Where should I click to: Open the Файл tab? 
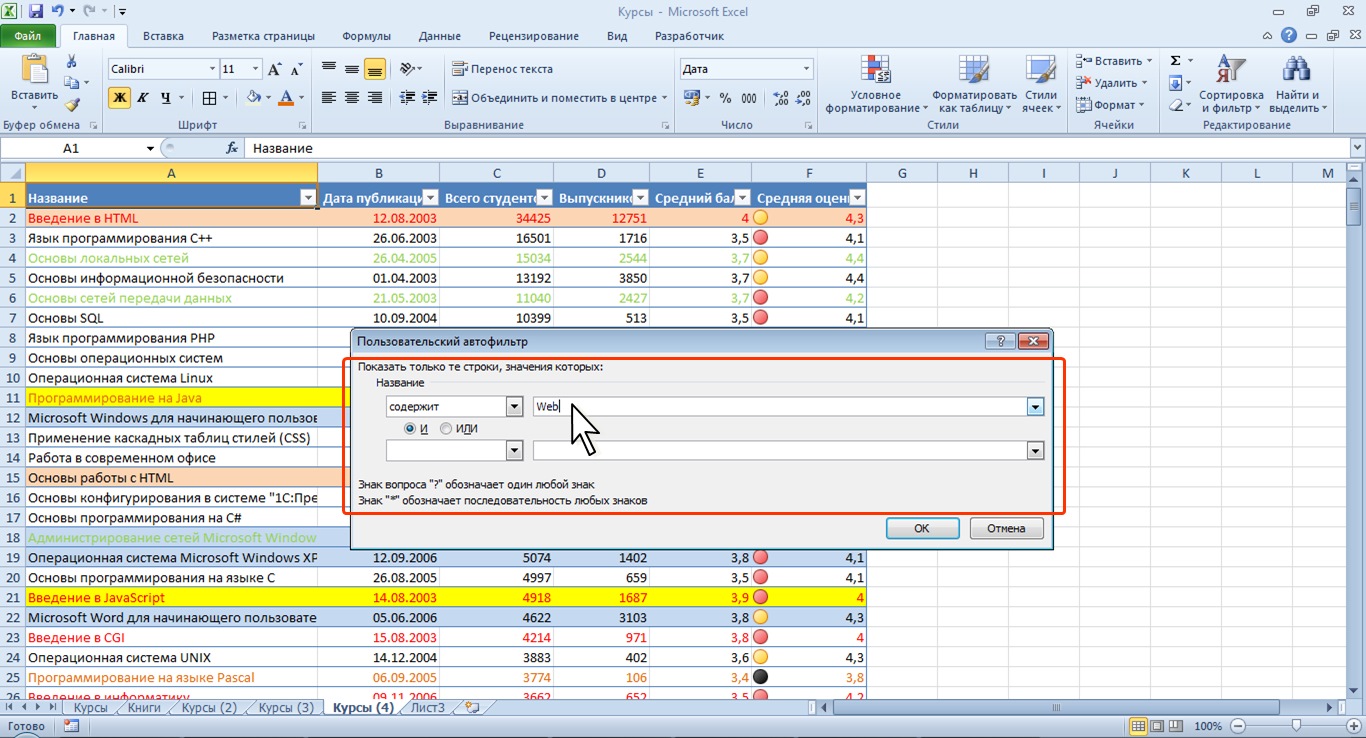coord(28,36)
